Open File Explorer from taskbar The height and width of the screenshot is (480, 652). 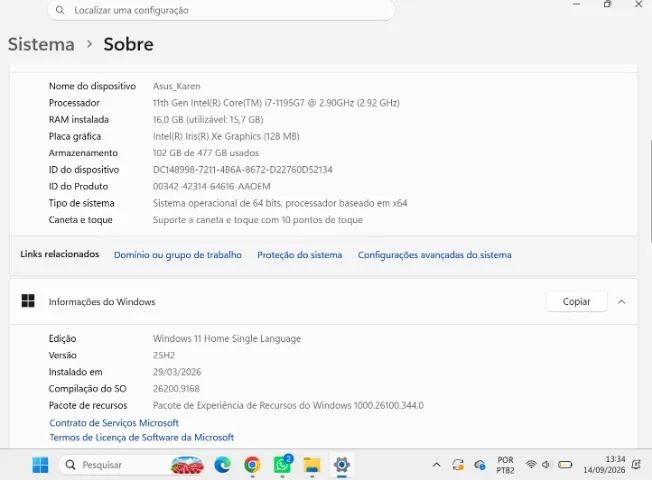(312, 465)
